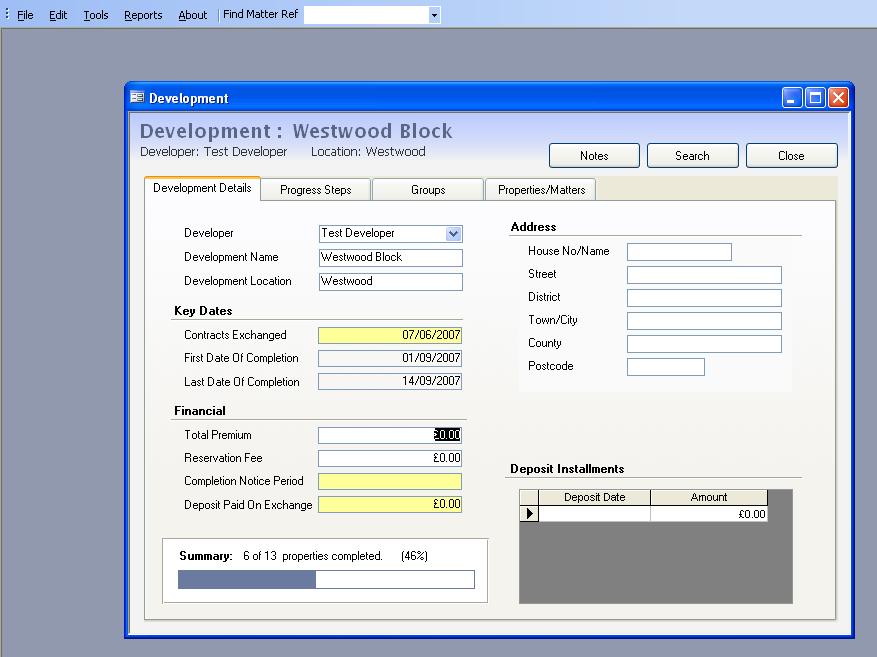Click the Search button
The image size is (877, 657).
(x=692, y=155)
